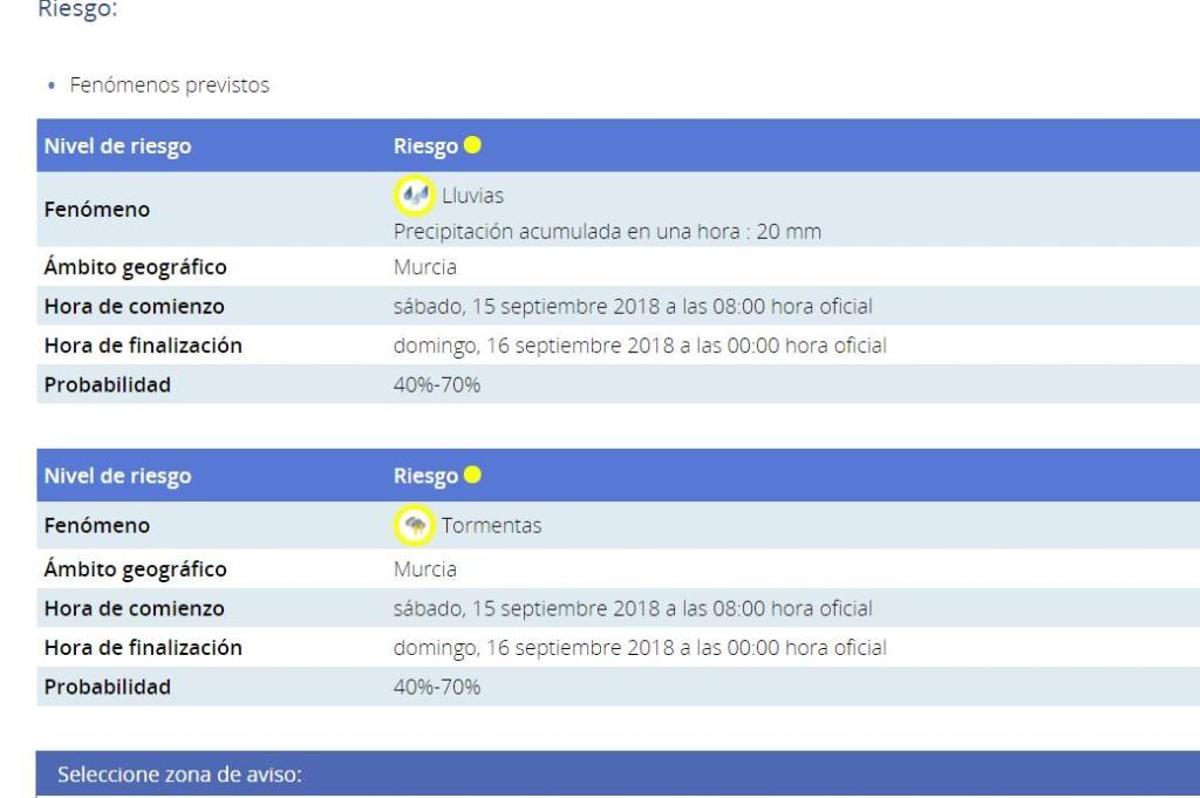Click the Fenómenos previstos bullet item
Screen dimensions: 1200x798
169,85
